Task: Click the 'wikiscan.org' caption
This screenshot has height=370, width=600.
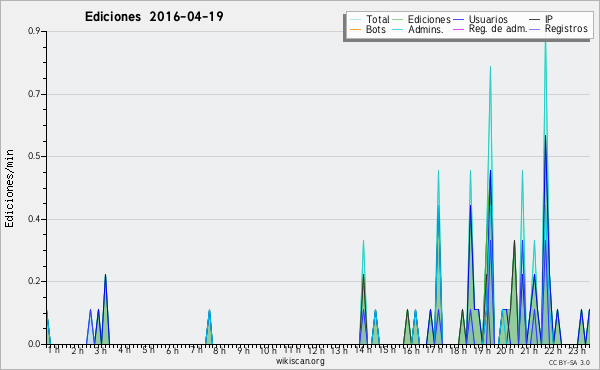Action: [300, 361]
